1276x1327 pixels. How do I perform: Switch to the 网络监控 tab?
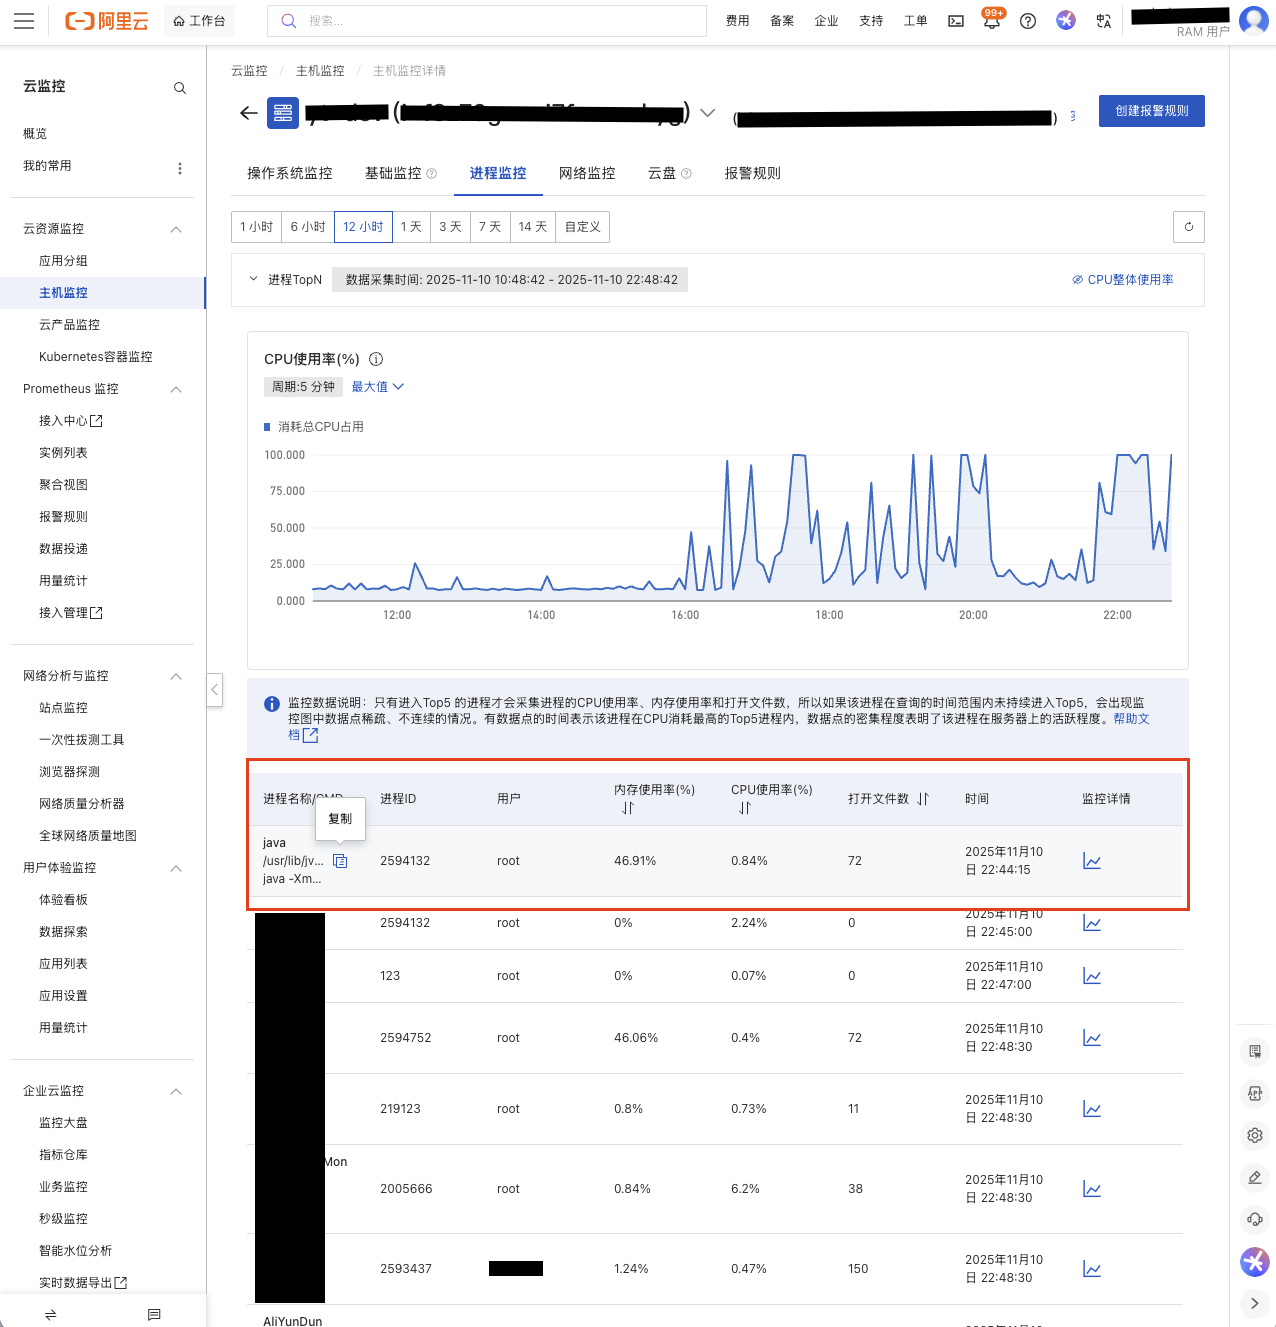pyautogui.click(x=587, y=173)
